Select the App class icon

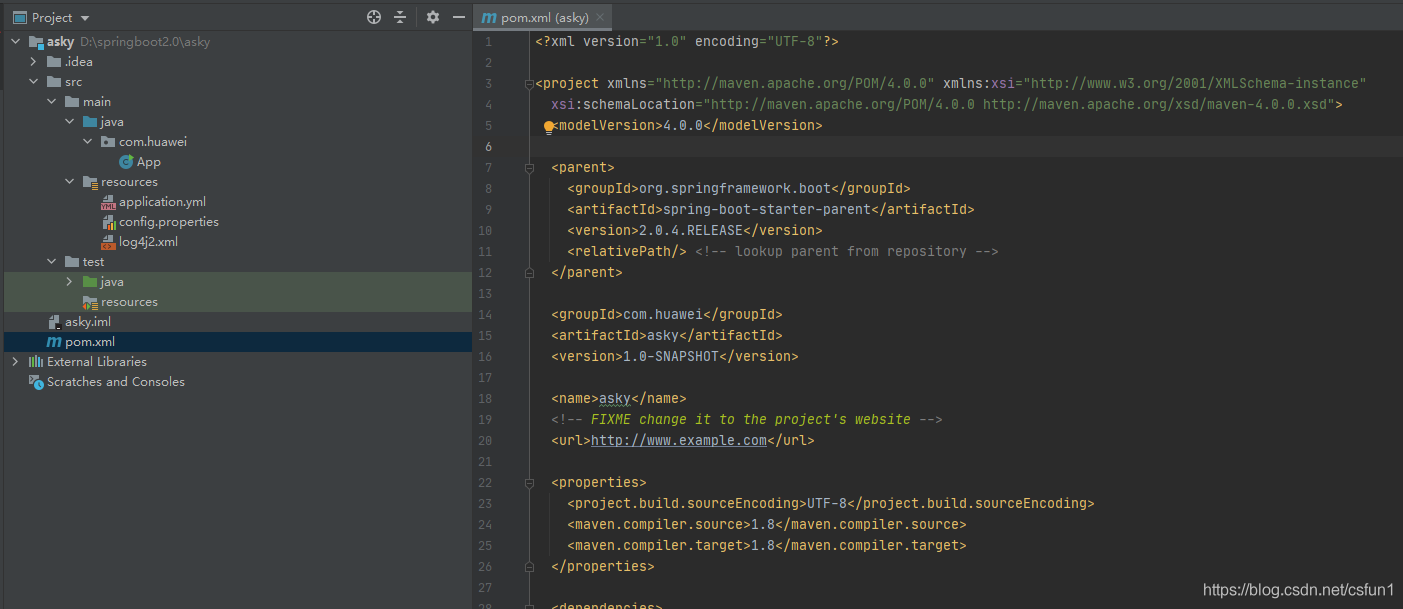(x=126, y=162)
